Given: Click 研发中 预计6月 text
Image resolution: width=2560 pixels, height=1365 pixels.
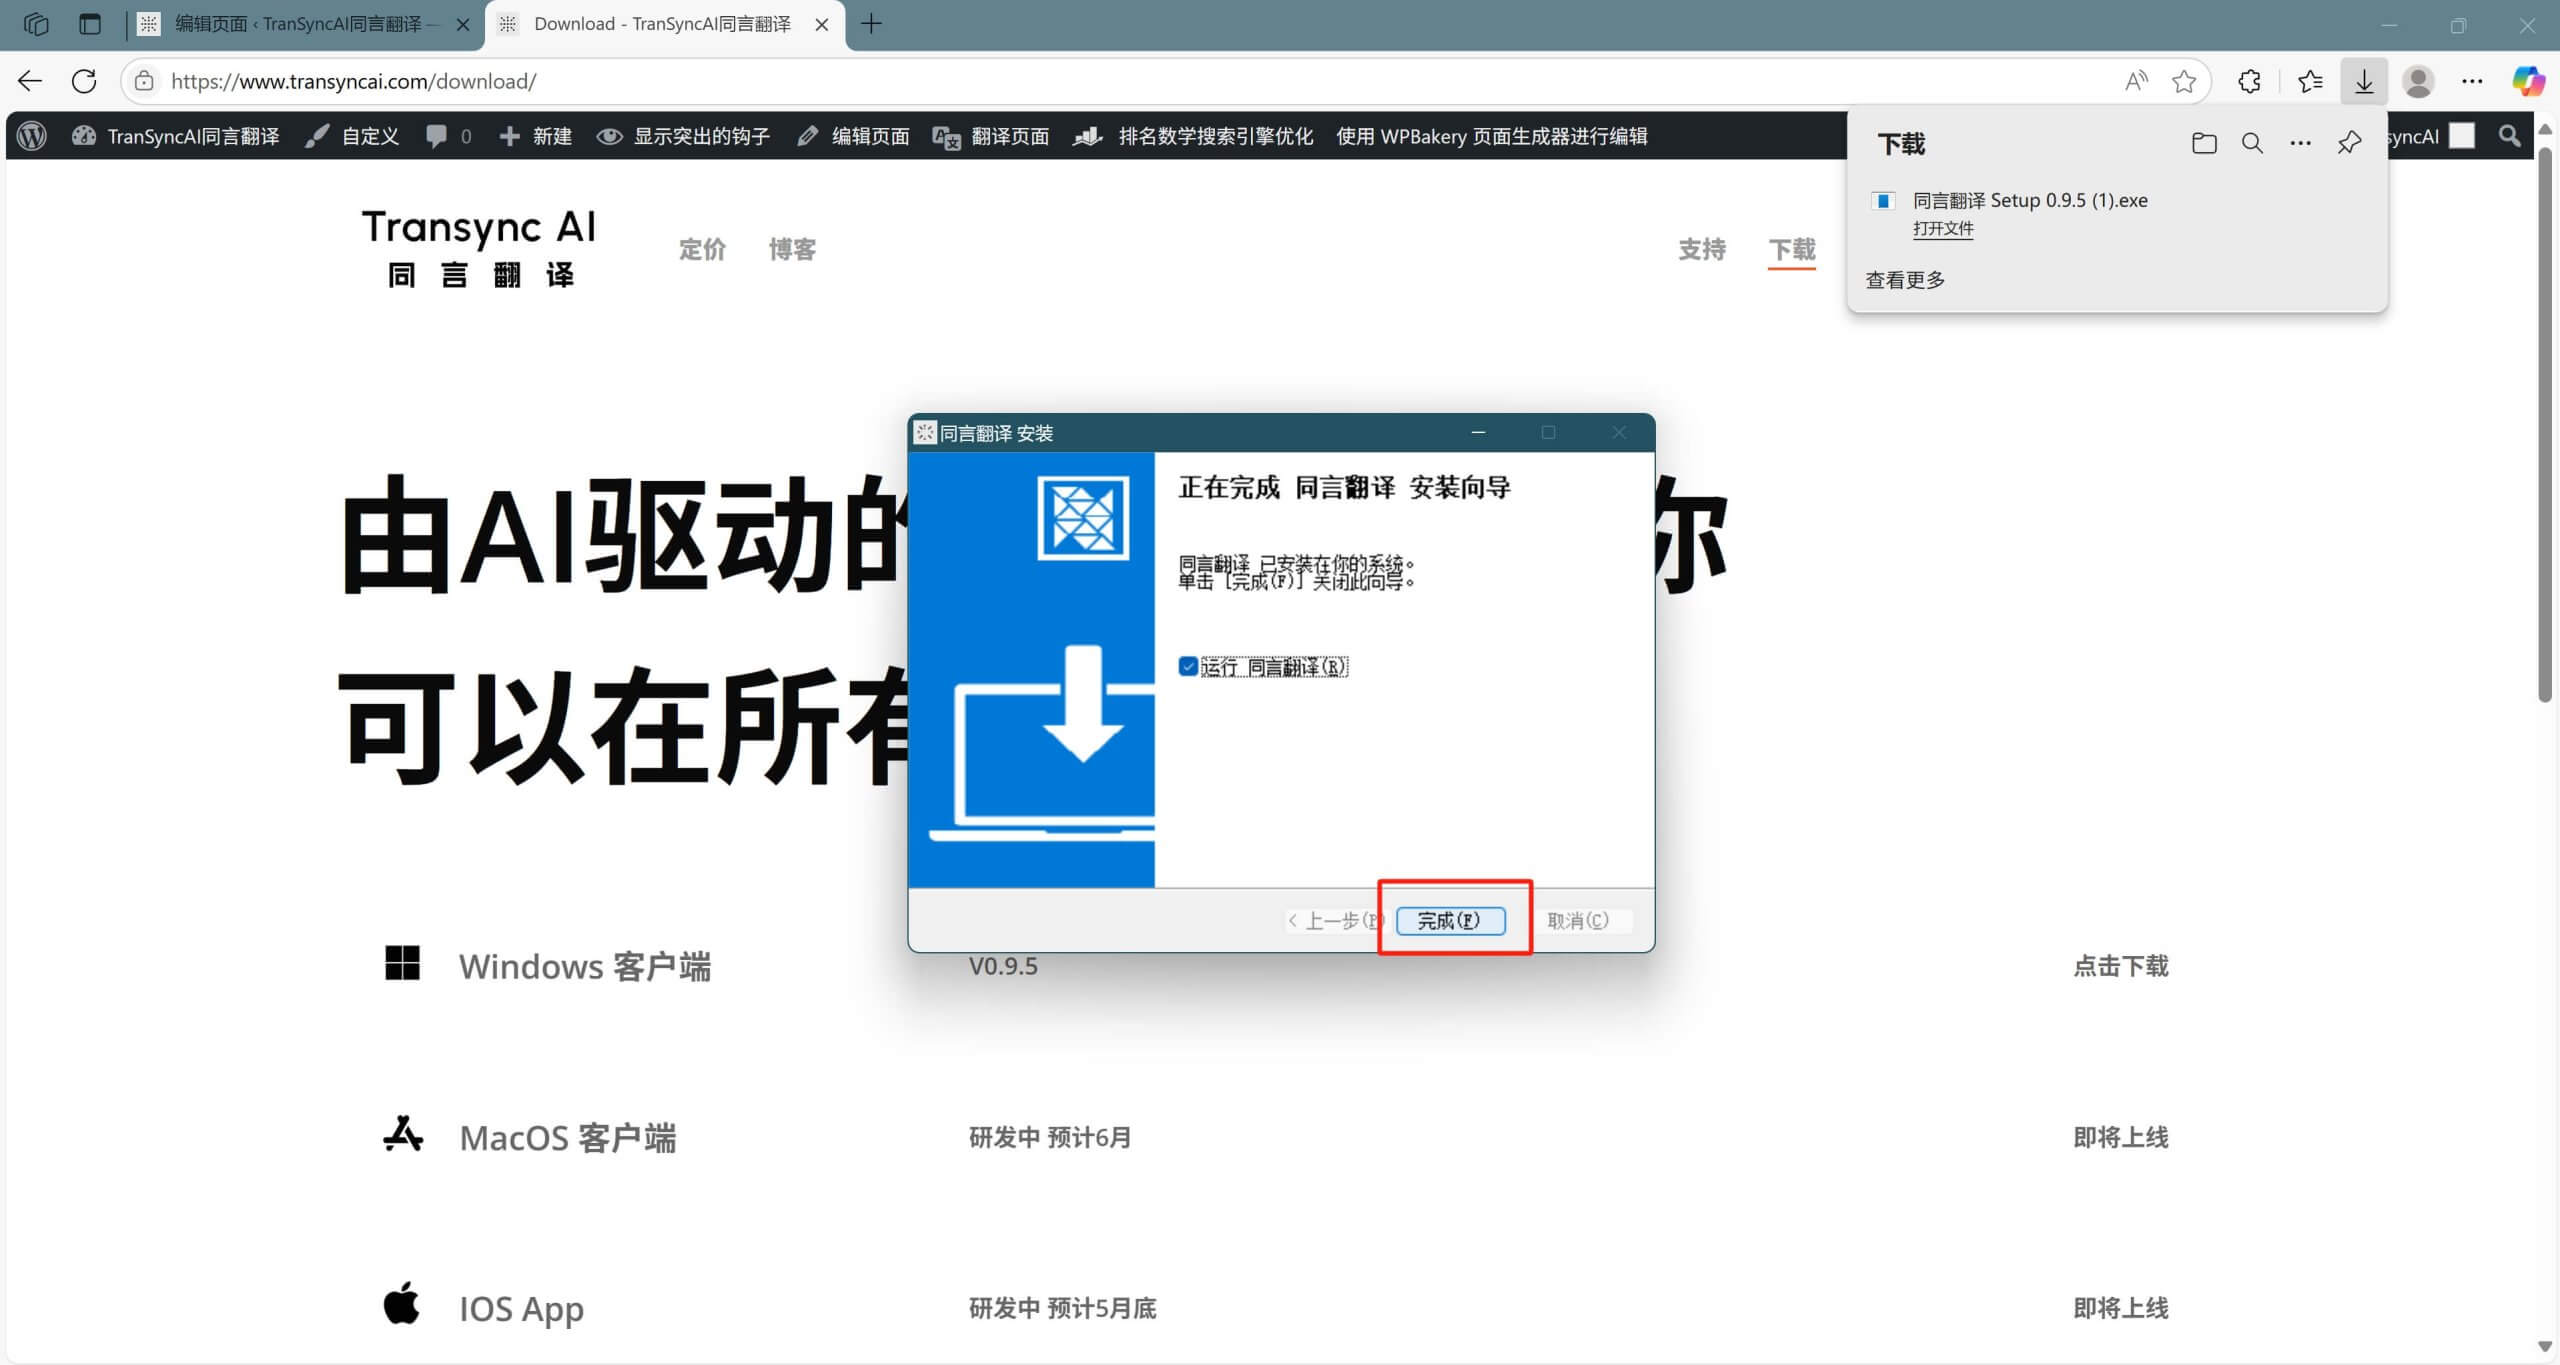Looking at the screenshot, I should coord(1049,1138).
